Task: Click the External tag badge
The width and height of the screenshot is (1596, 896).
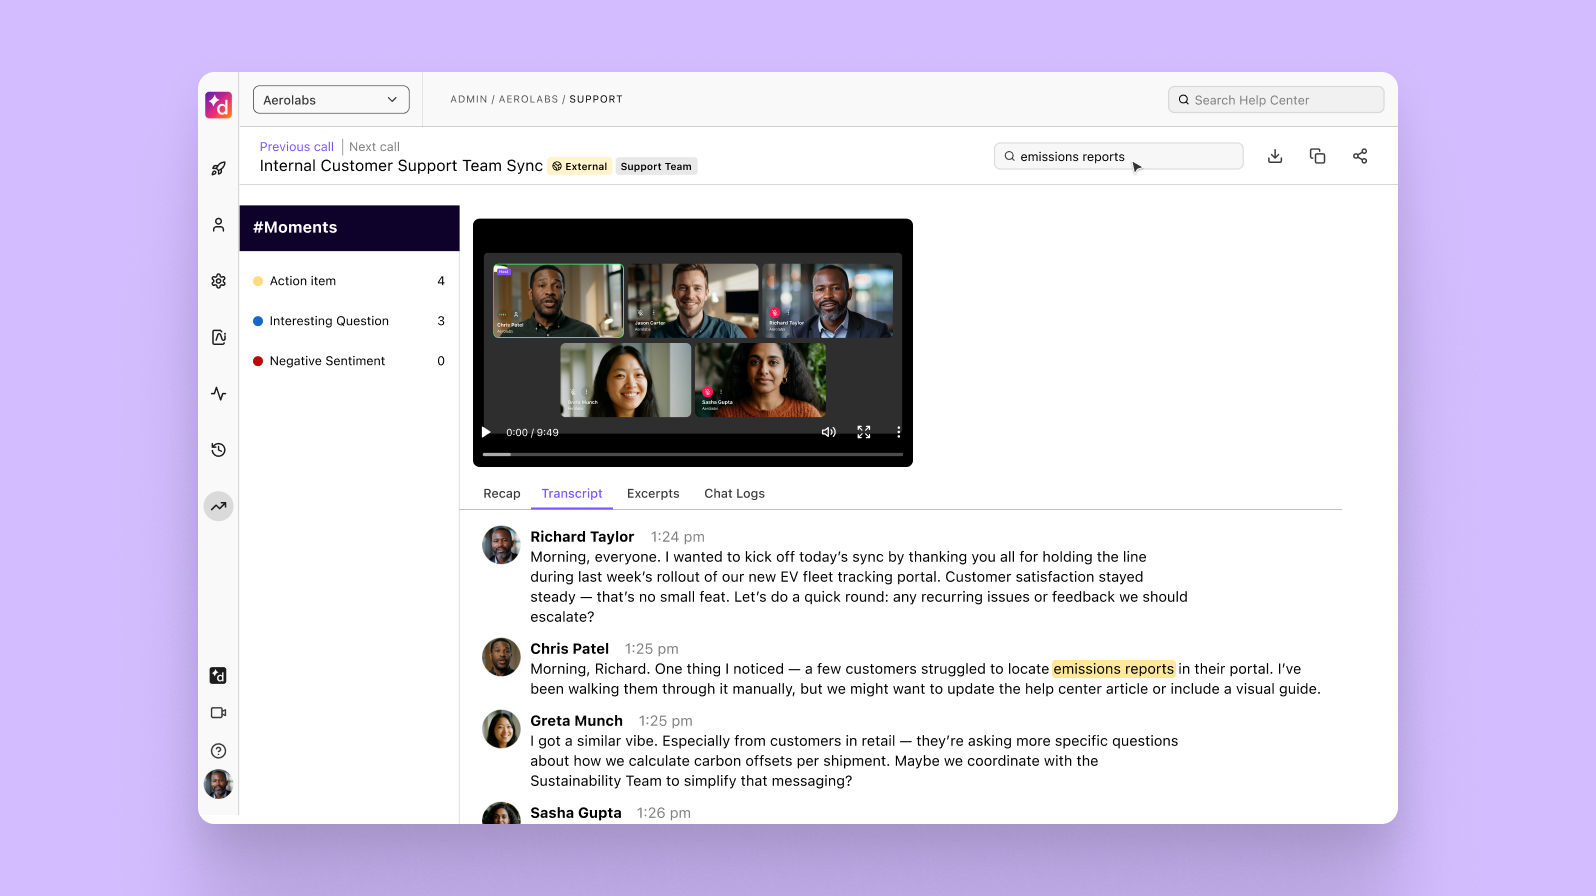Action: click(x=580, y=167)
